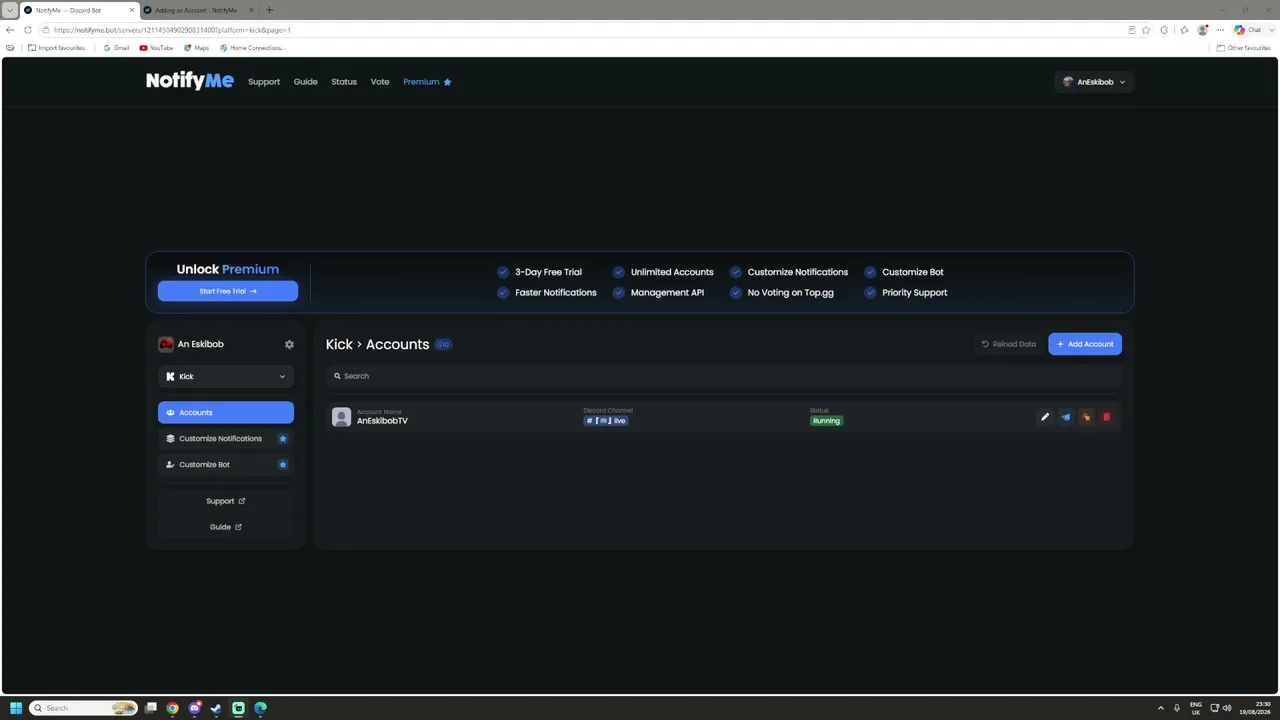
Task: Open the Windows Start menu
Action: [x=16, y=708]
